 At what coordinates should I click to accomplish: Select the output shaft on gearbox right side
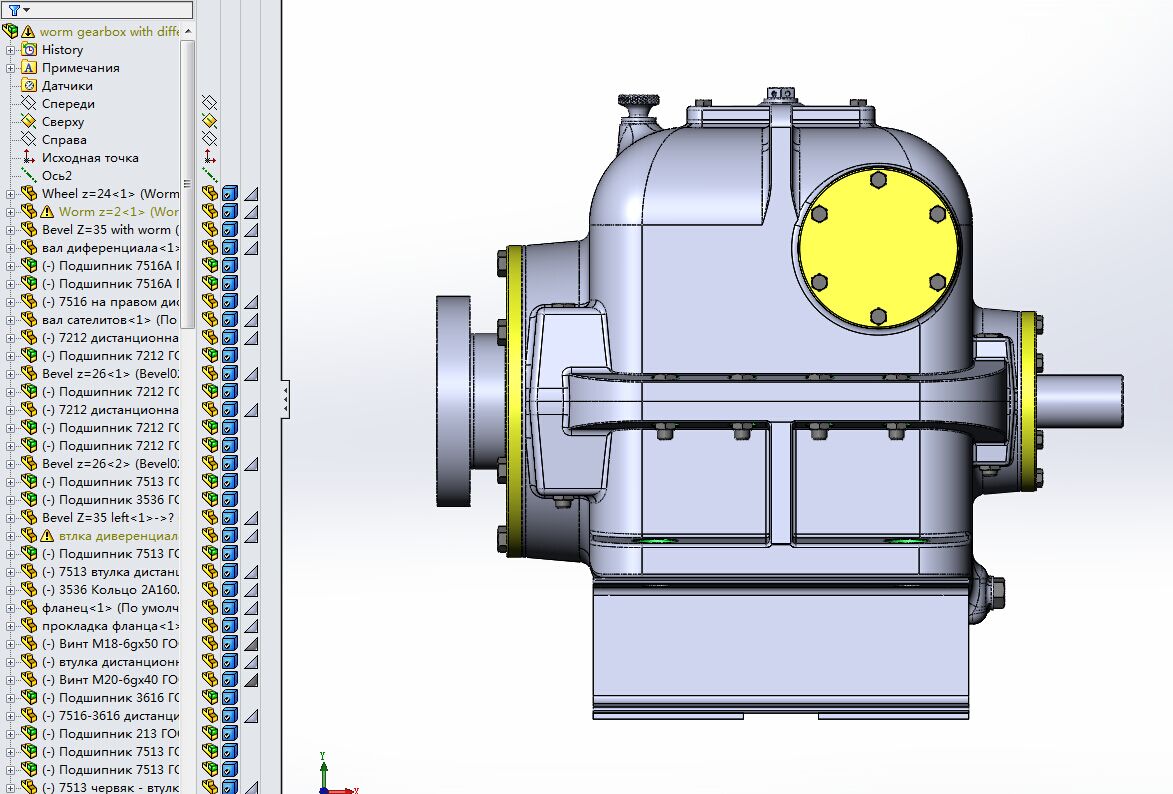[1081, 401]
